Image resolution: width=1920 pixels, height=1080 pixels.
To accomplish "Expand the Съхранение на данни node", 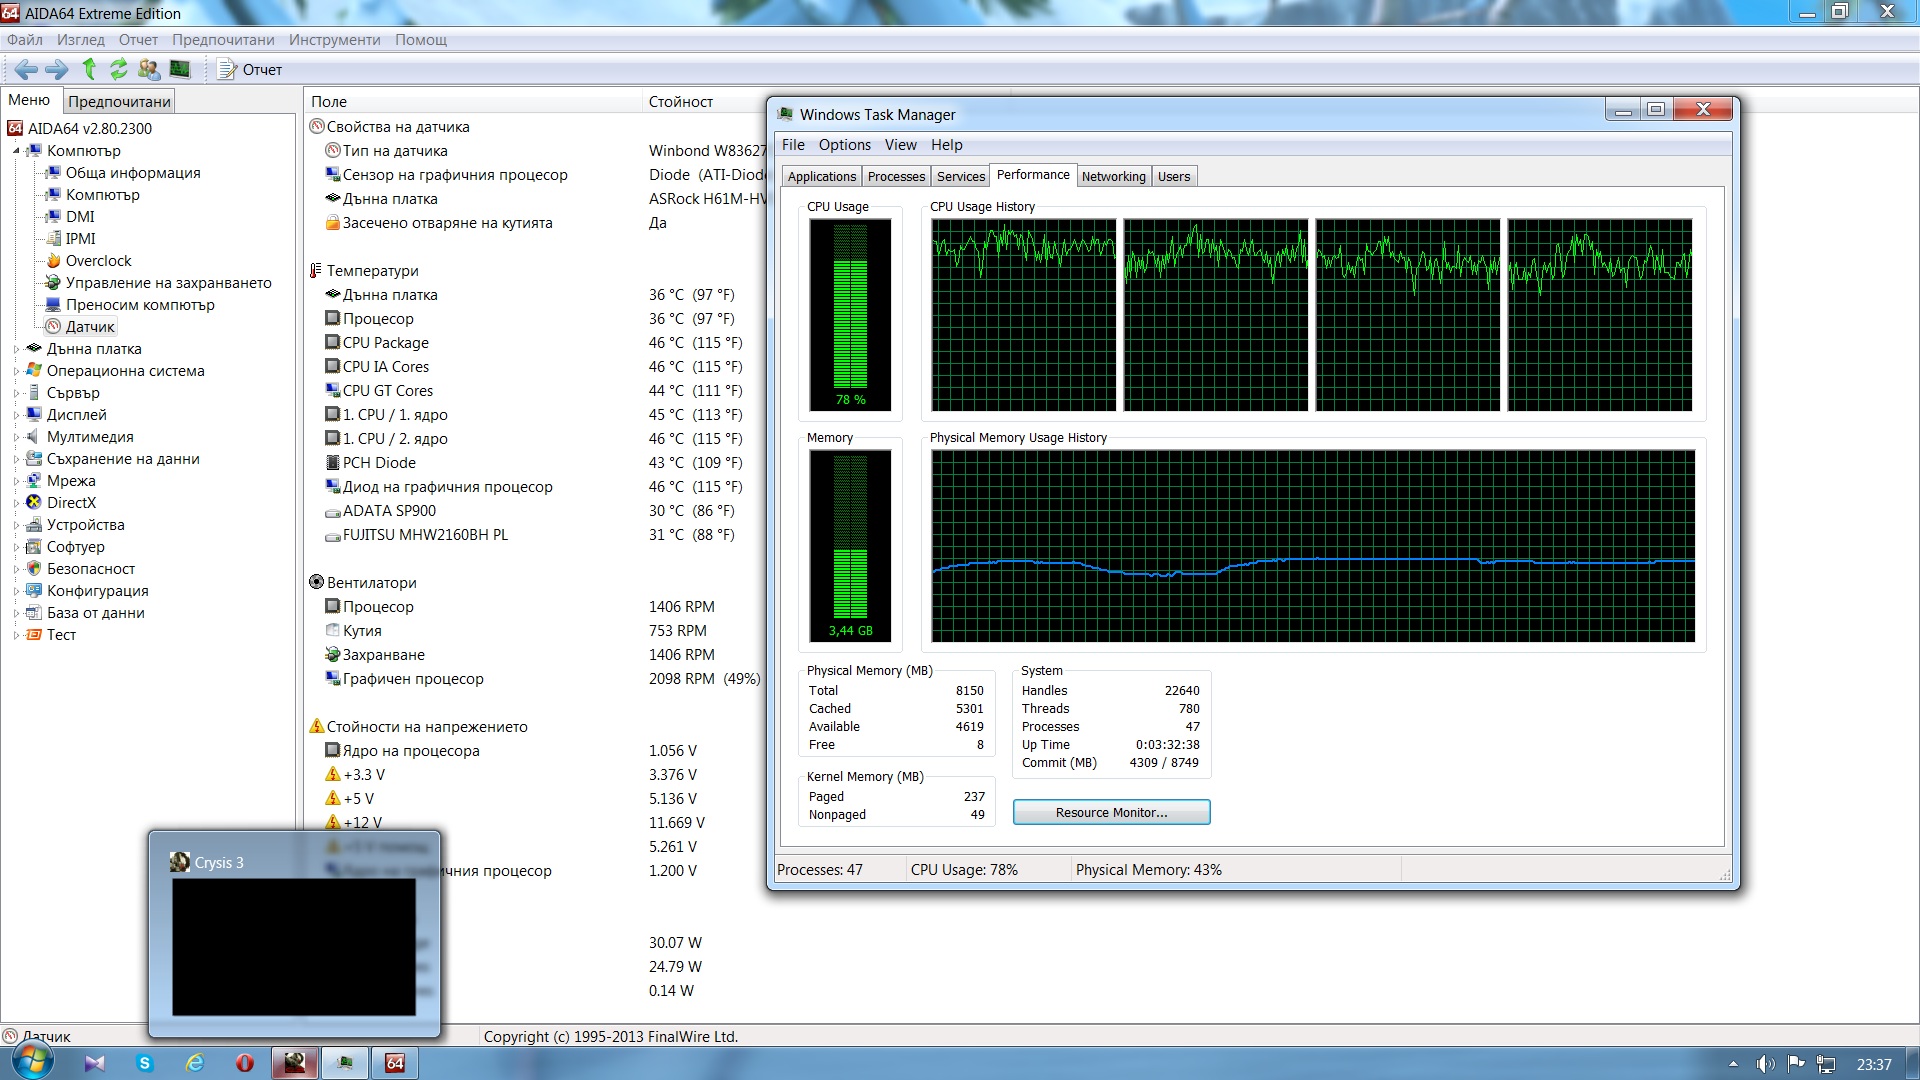I will point(16,459).
